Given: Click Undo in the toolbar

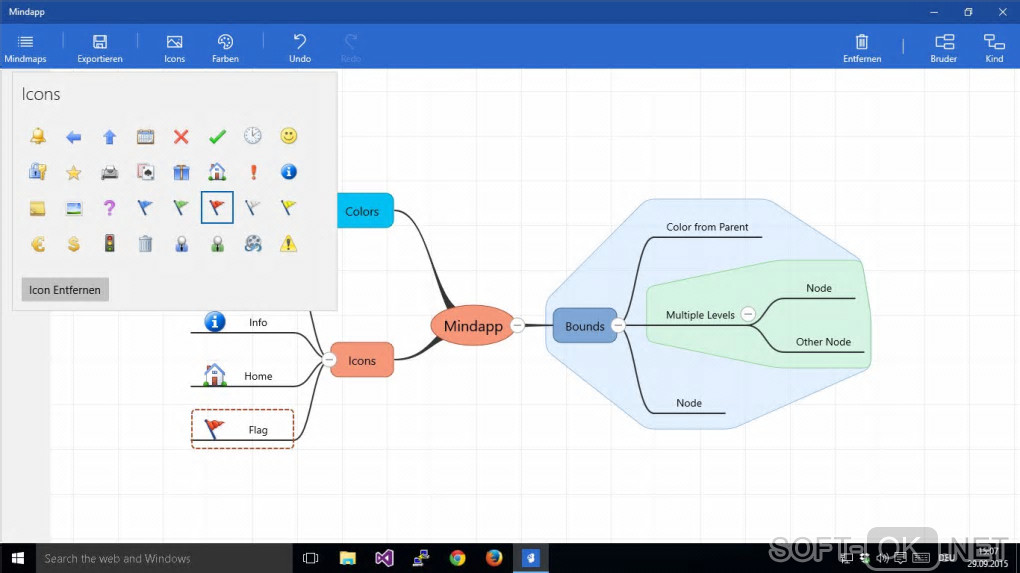Looking at the screenshot, I should 300,48.
